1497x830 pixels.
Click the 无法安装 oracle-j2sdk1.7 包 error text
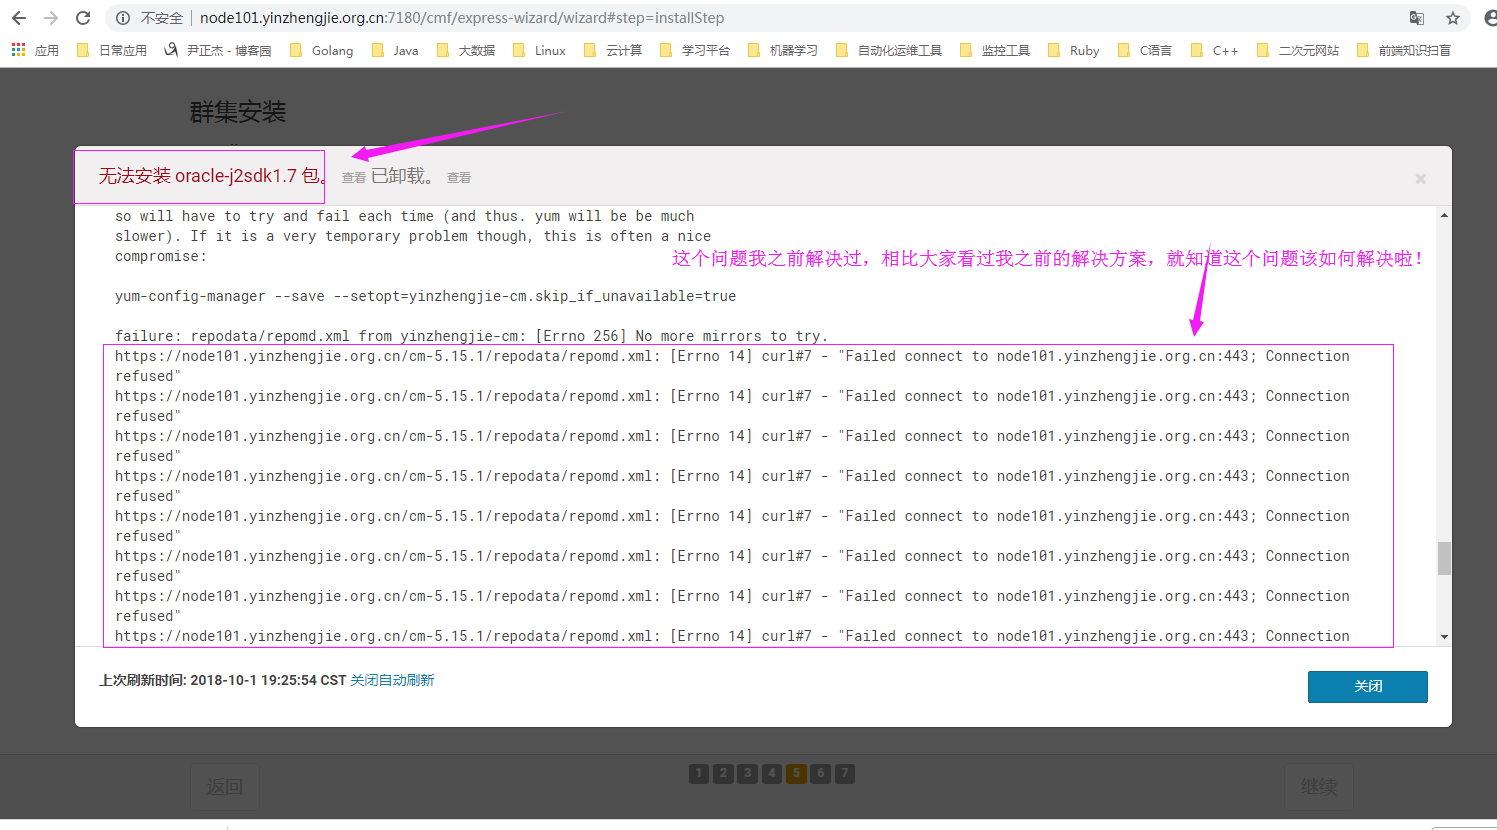tap(212, 176)
